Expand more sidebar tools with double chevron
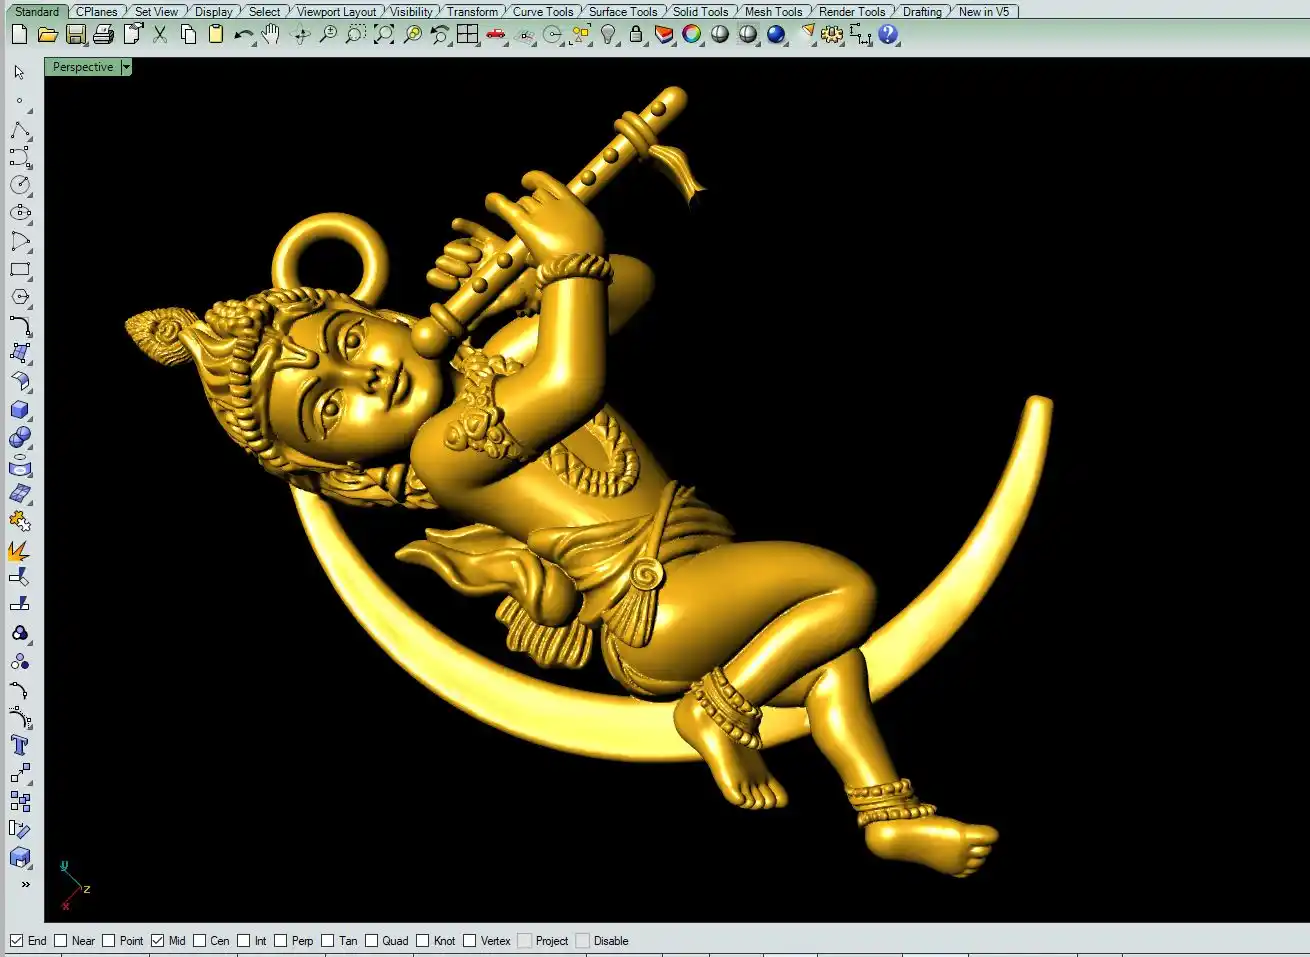 pos(25,884)
